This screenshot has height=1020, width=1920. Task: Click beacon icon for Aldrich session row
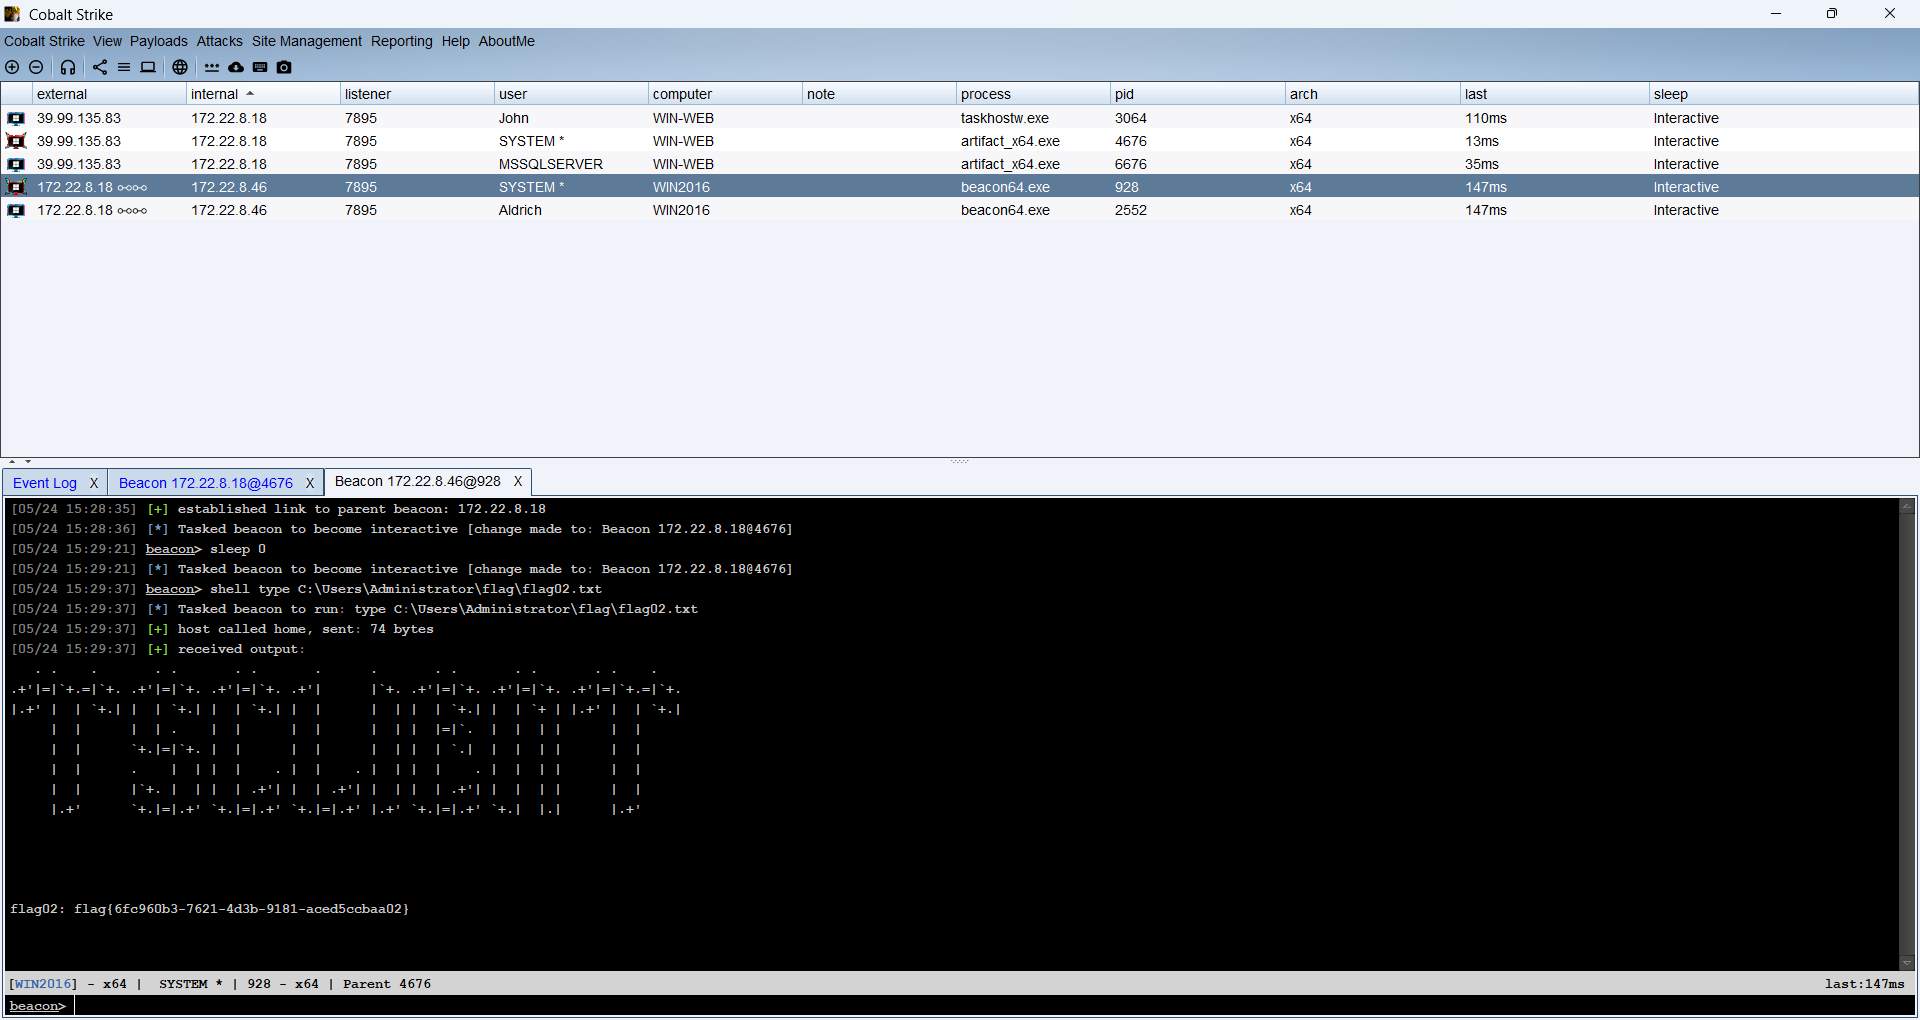click(16, 210)
